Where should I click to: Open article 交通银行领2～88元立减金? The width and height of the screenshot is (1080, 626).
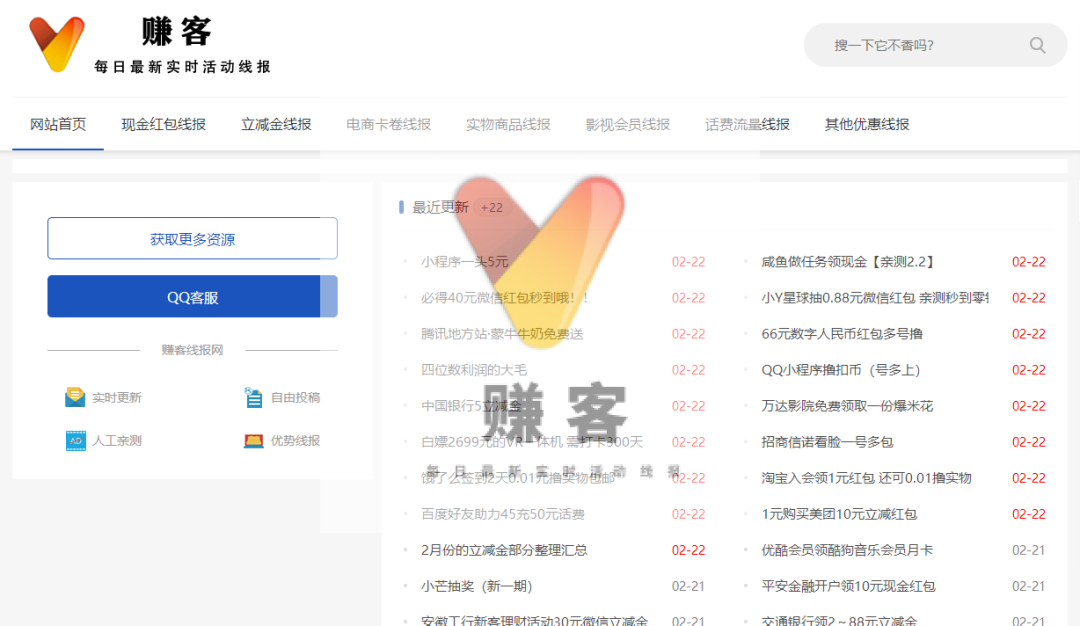pos(839,620)
